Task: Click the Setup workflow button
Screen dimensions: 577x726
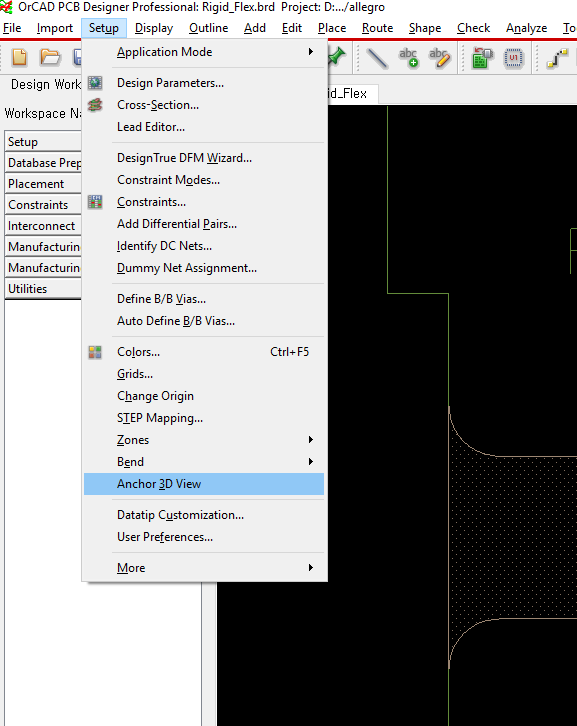Action: (43, 142)
